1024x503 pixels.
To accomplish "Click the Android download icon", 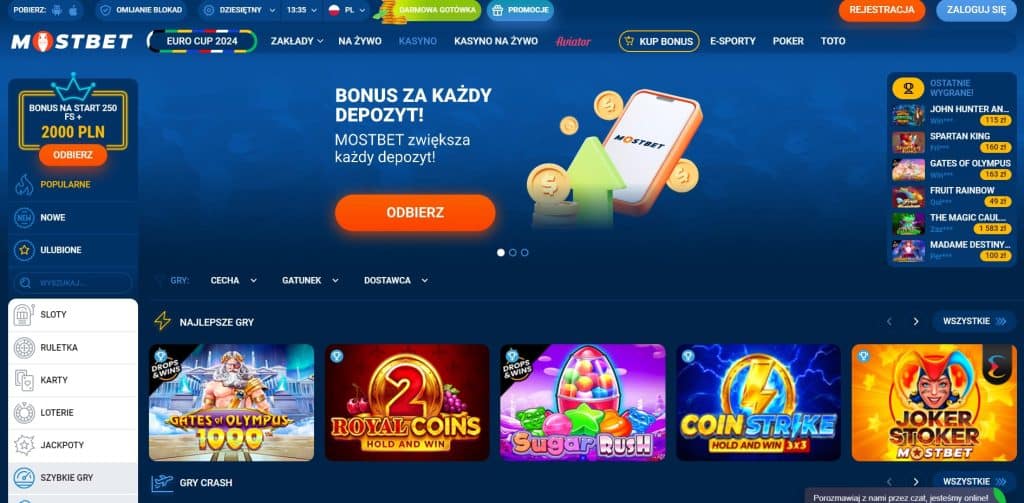I will click(57, 10).
